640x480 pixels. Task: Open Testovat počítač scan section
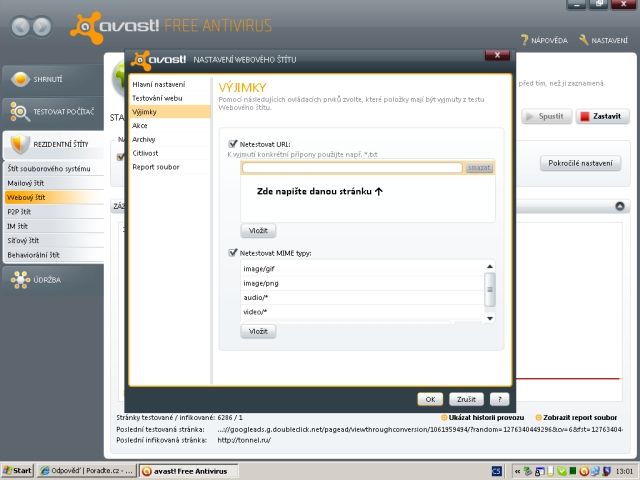53,111
